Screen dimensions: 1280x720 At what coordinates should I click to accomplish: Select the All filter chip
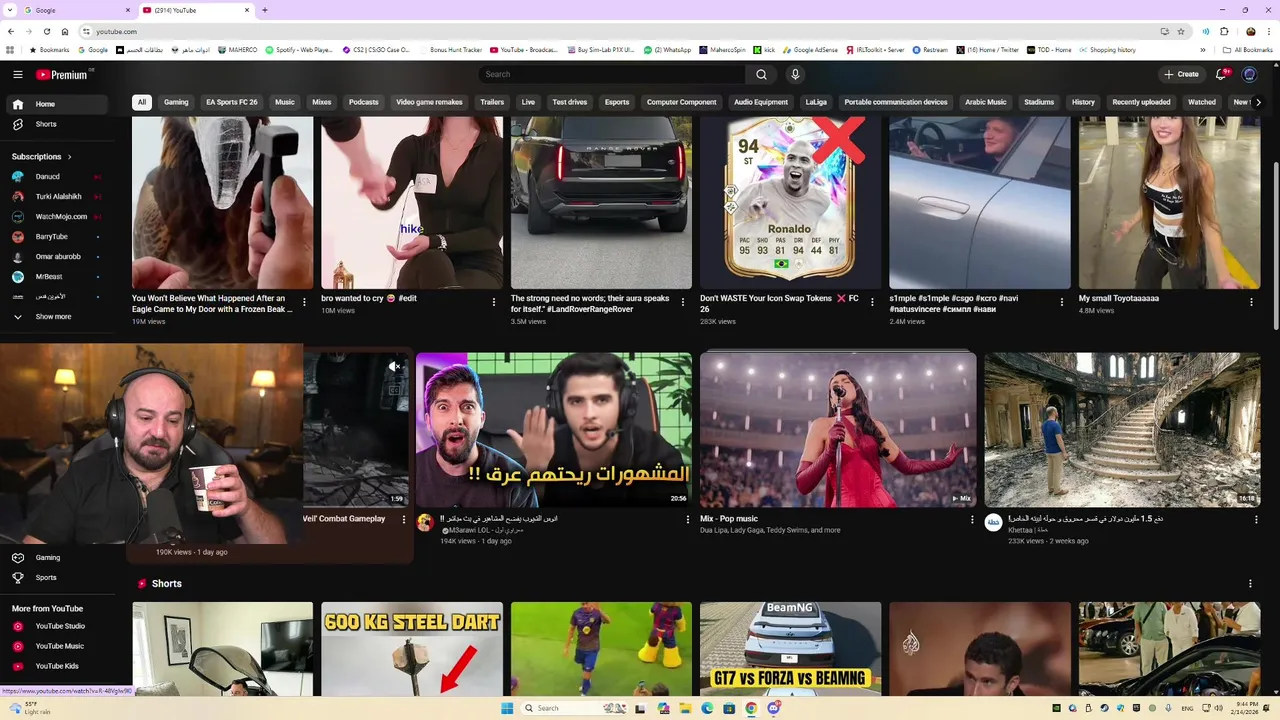(142, 102)
